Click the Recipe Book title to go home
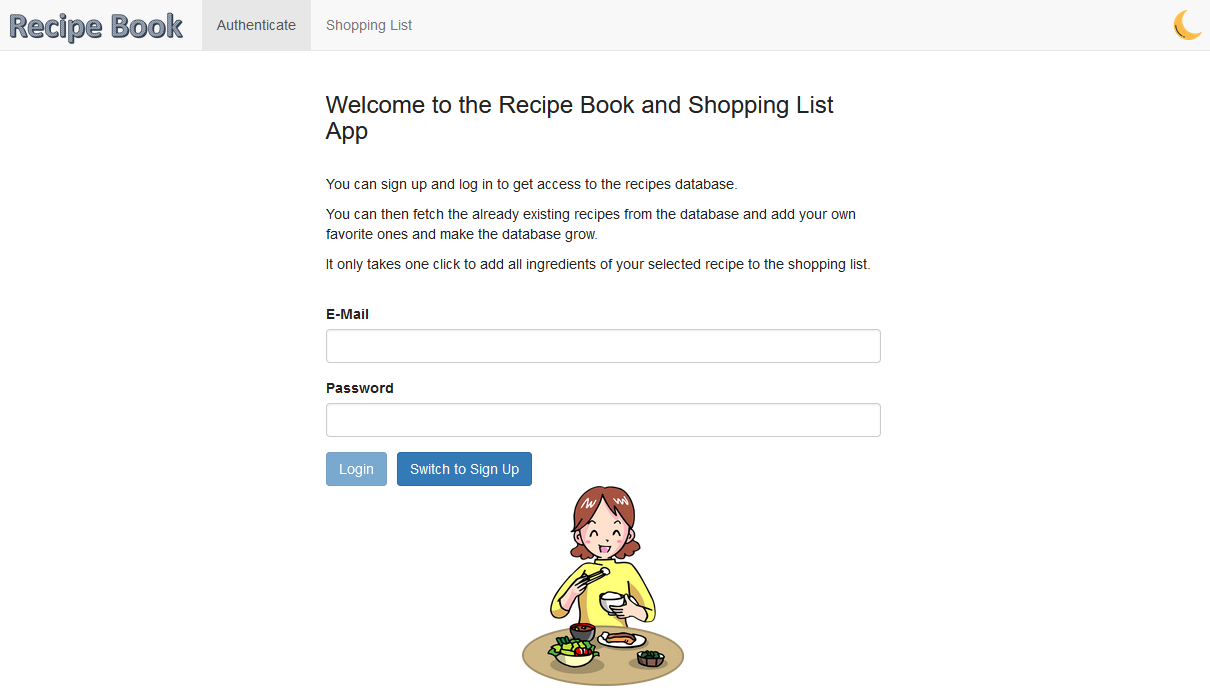1210x692 pixels. point(95,25)
